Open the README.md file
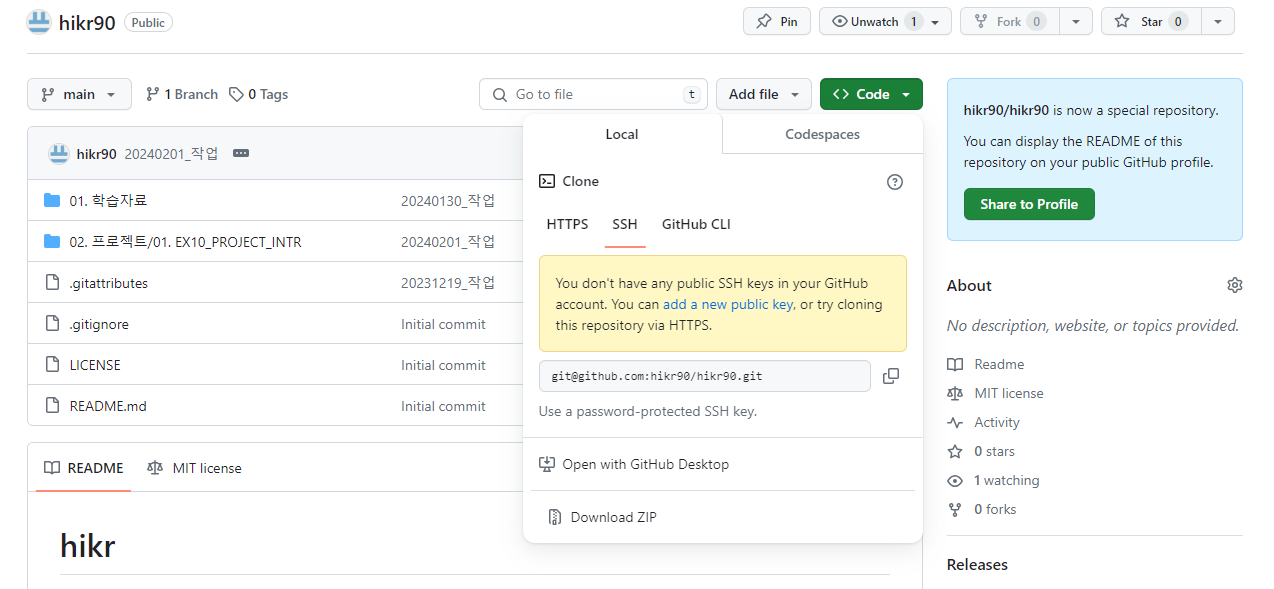This screenshot has height=589, width=1274. tap(108, 406)
